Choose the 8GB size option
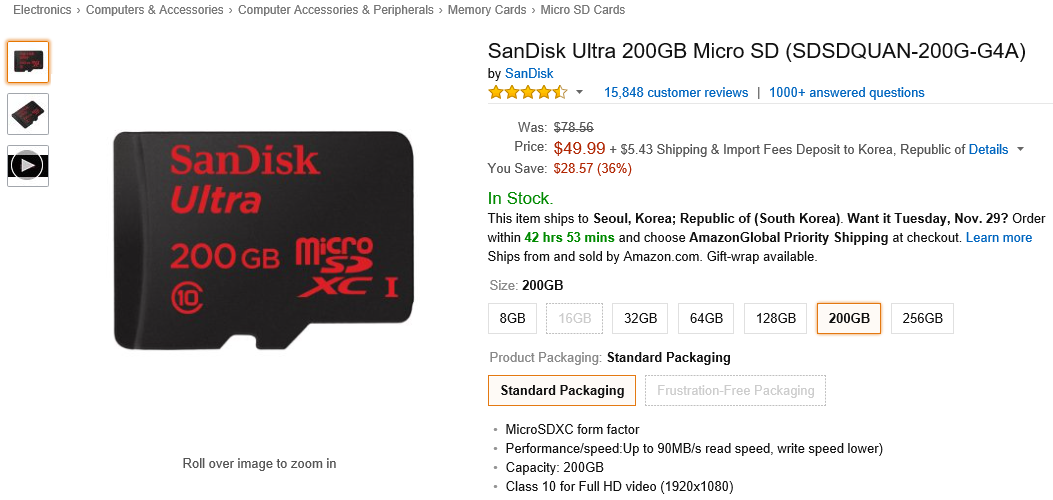 tap(512, 319)
